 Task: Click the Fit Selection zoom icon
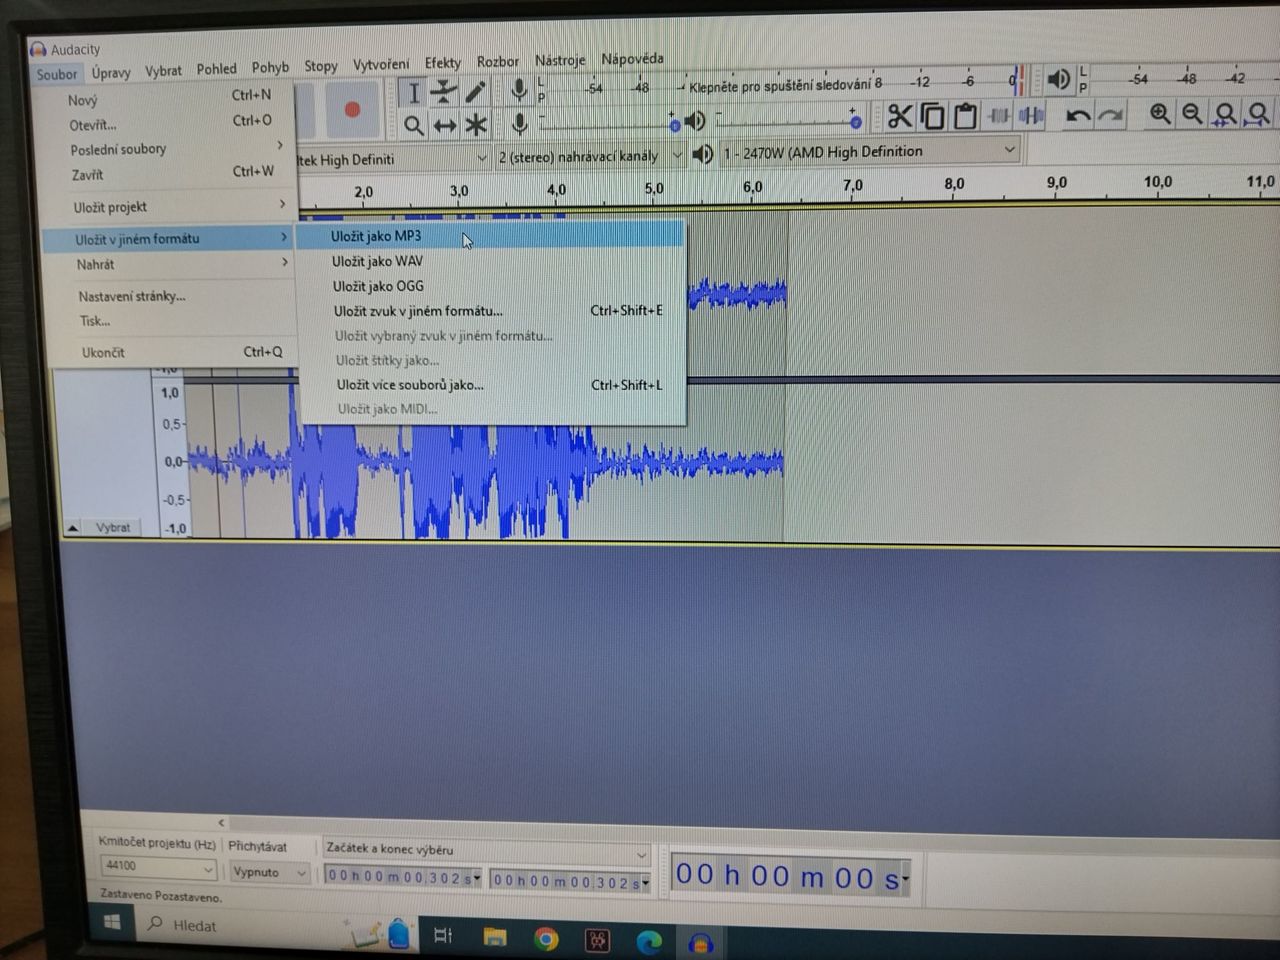[1224, 114]
